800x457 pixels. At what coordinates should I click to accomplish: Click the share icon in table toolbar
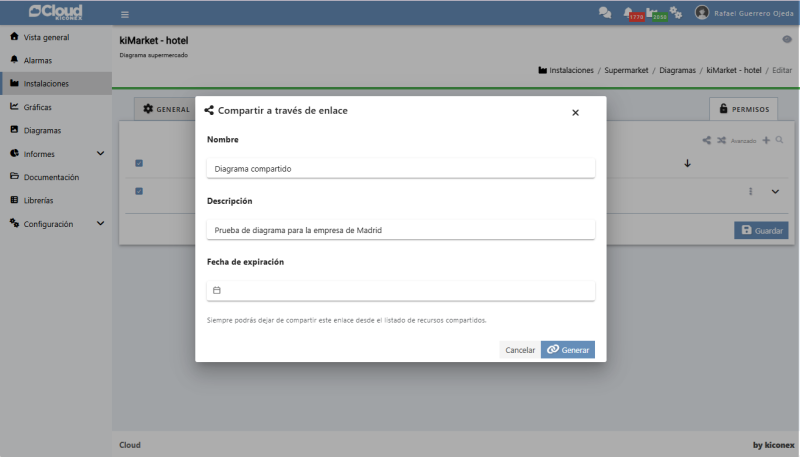tap(707, 140)
